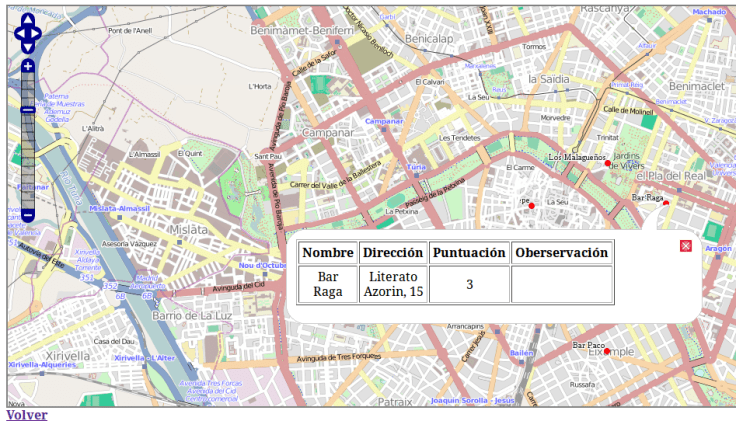Zoom in with the plus button
The height and width of the screenshot is (428, 736).
point(28,66)
